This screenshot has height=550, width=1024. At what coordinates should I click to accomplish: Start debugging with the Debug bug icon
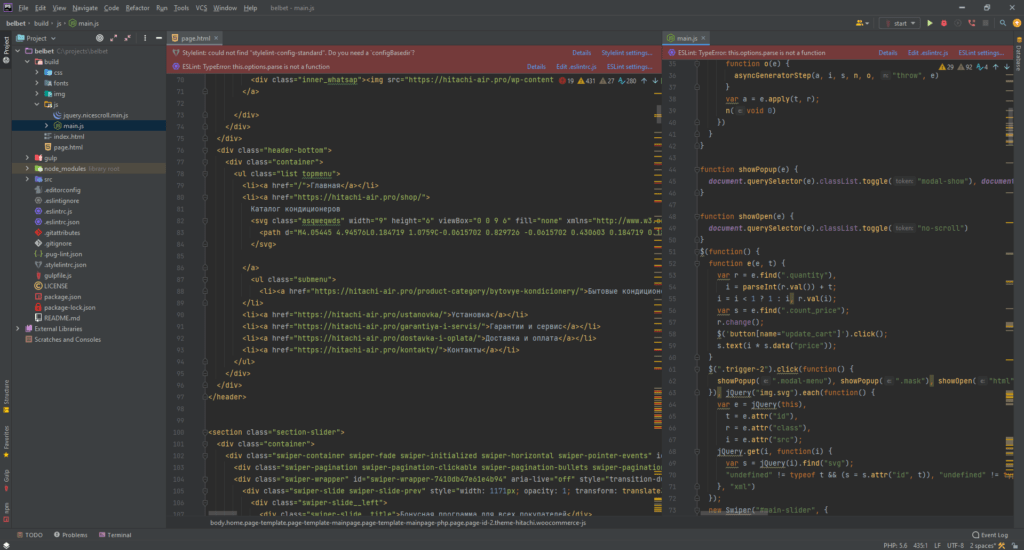click(943, 22)
